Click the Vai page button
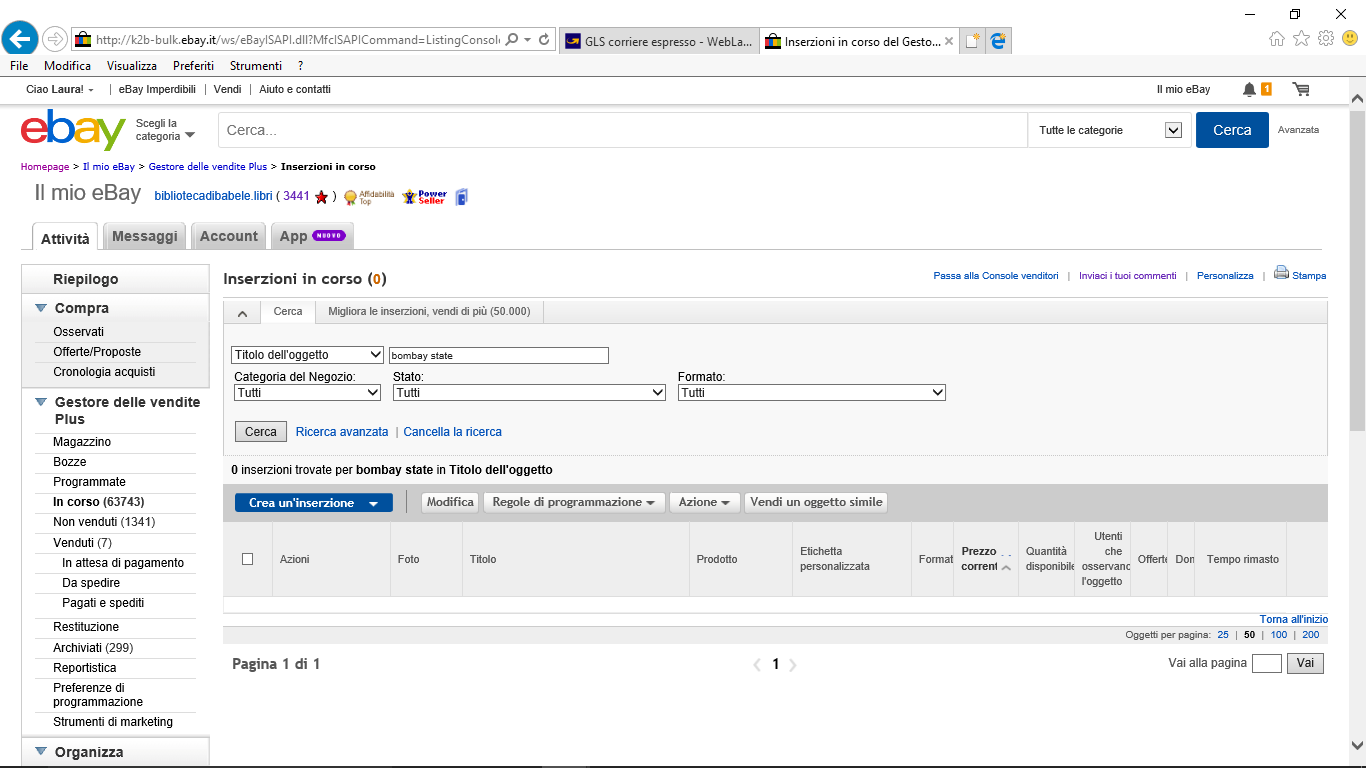1366x768 pixels. point(1305,663)
